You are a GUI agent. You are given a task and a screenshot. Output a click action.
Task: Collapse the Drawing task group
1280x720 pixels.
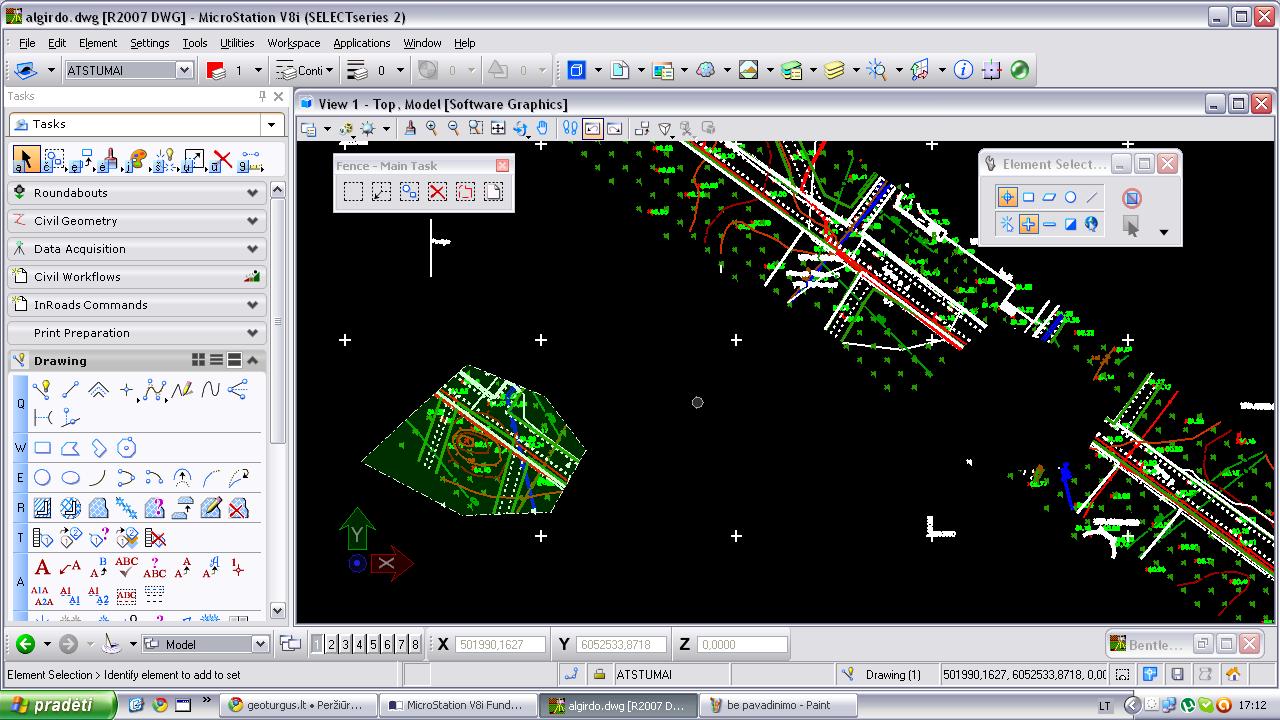(x=252, y=360)
